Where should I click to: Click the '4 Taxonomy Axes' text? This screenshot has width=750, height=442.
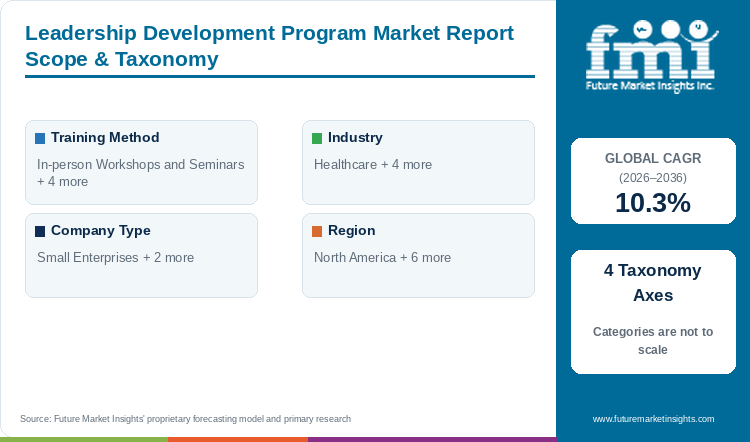point(653,283)
